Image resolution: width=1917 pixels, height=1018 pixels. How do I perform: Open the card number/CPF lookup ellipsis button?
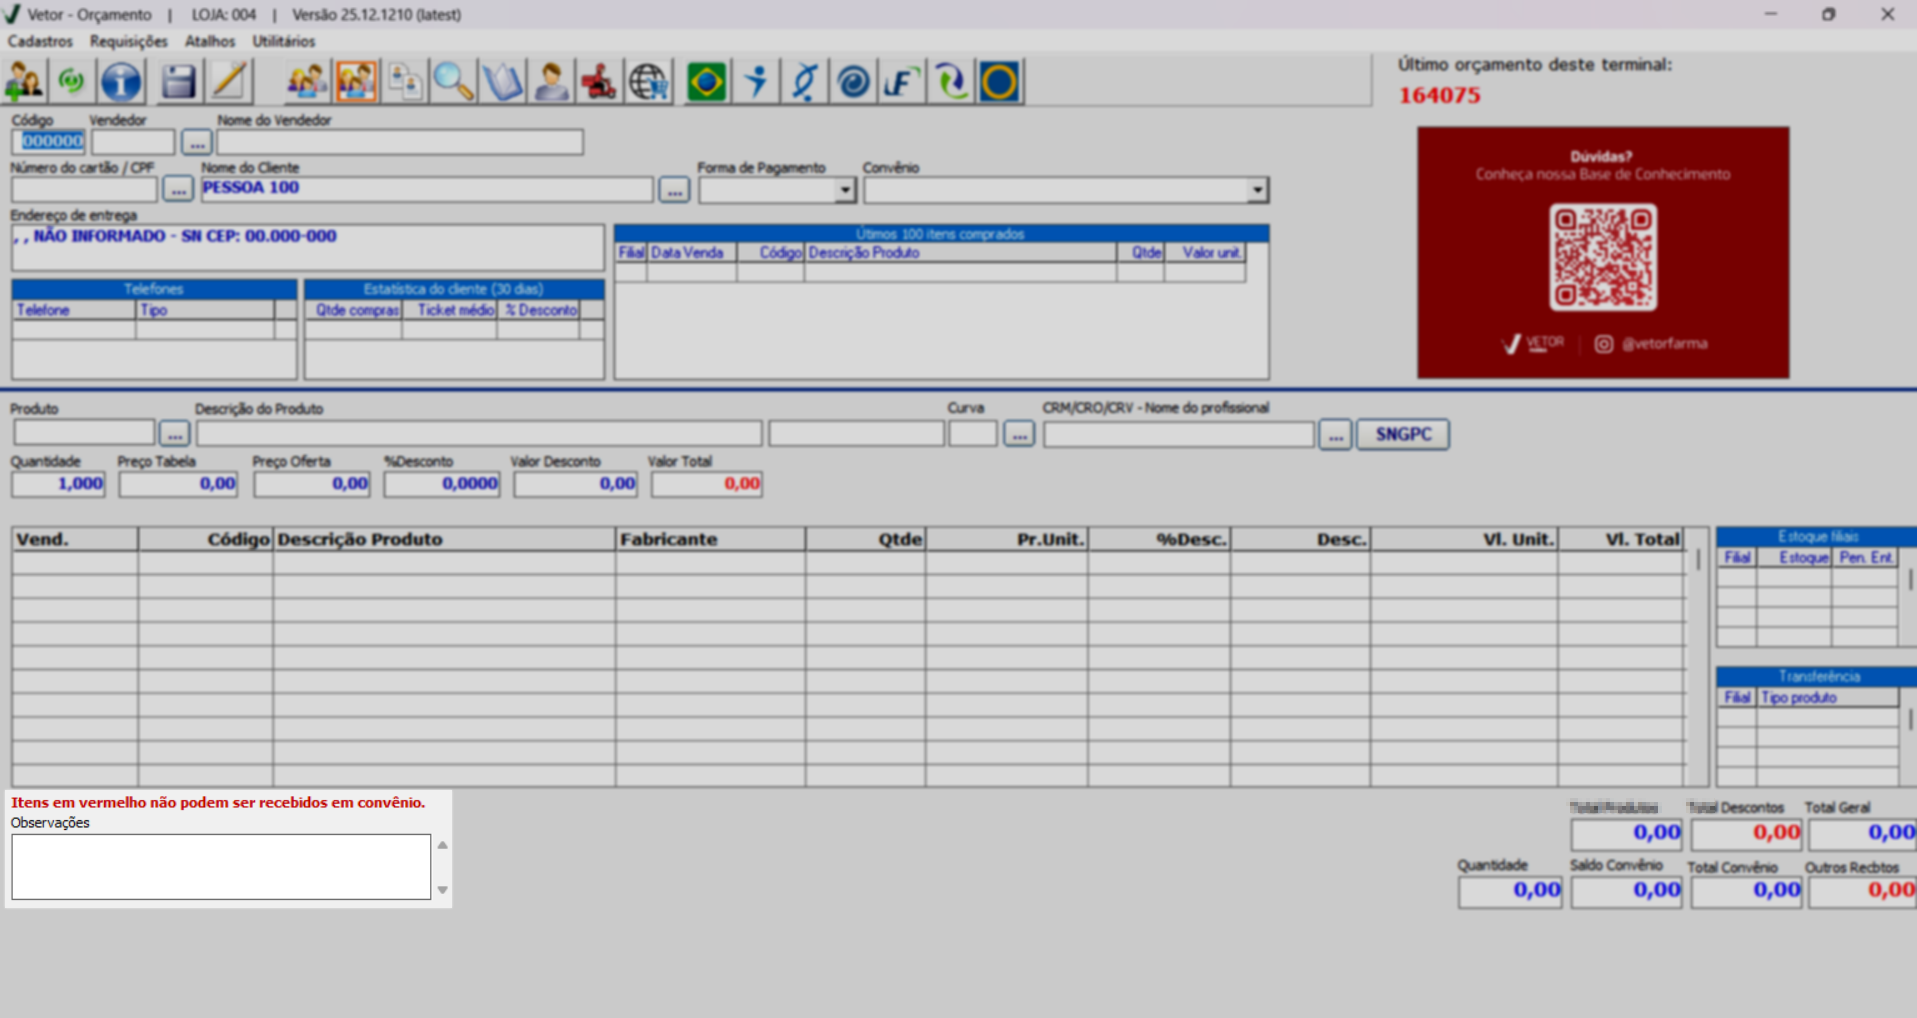pyautogui.click(x=178, y=189)
